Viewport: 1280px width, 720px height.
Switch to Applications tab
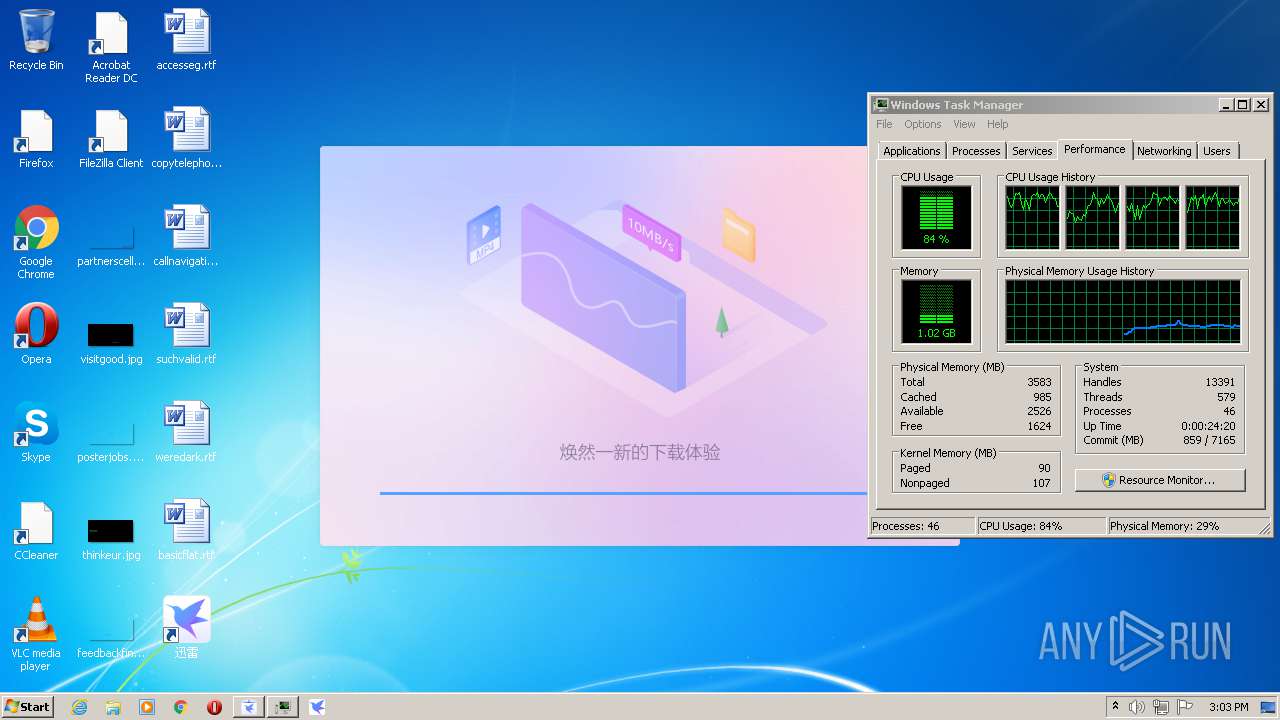point(912,151)
